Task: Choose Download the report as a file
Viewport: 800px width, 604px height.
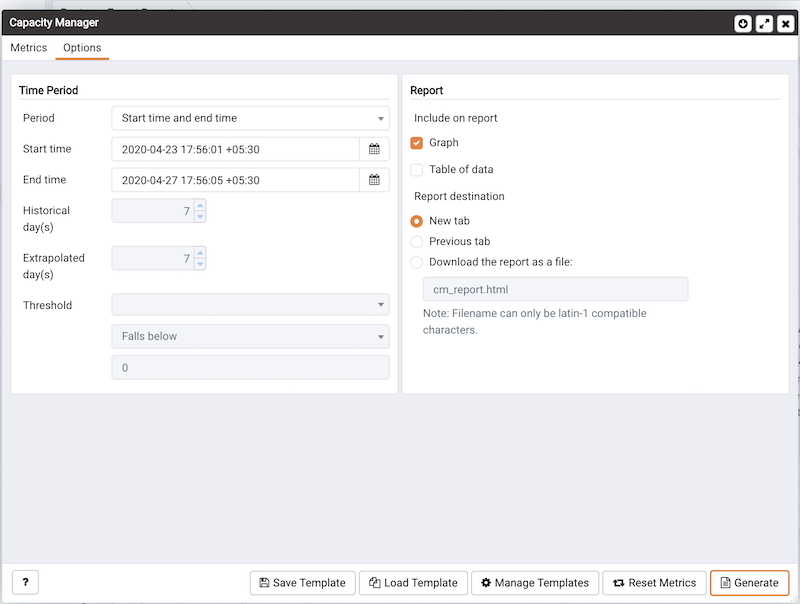Action: pos(416,262)
